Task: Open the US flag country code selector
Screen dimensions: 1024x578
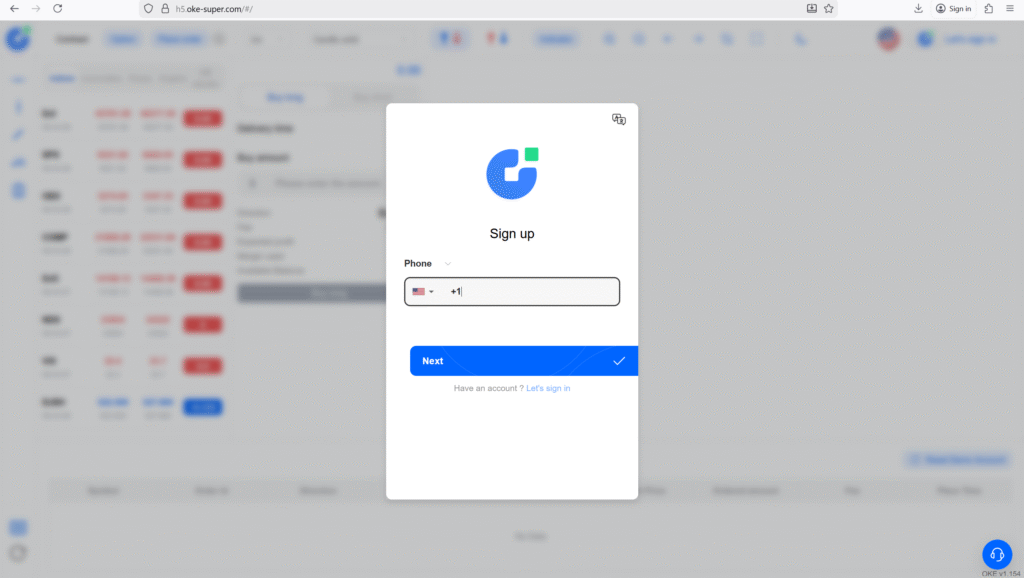Action: coord(423,292)
